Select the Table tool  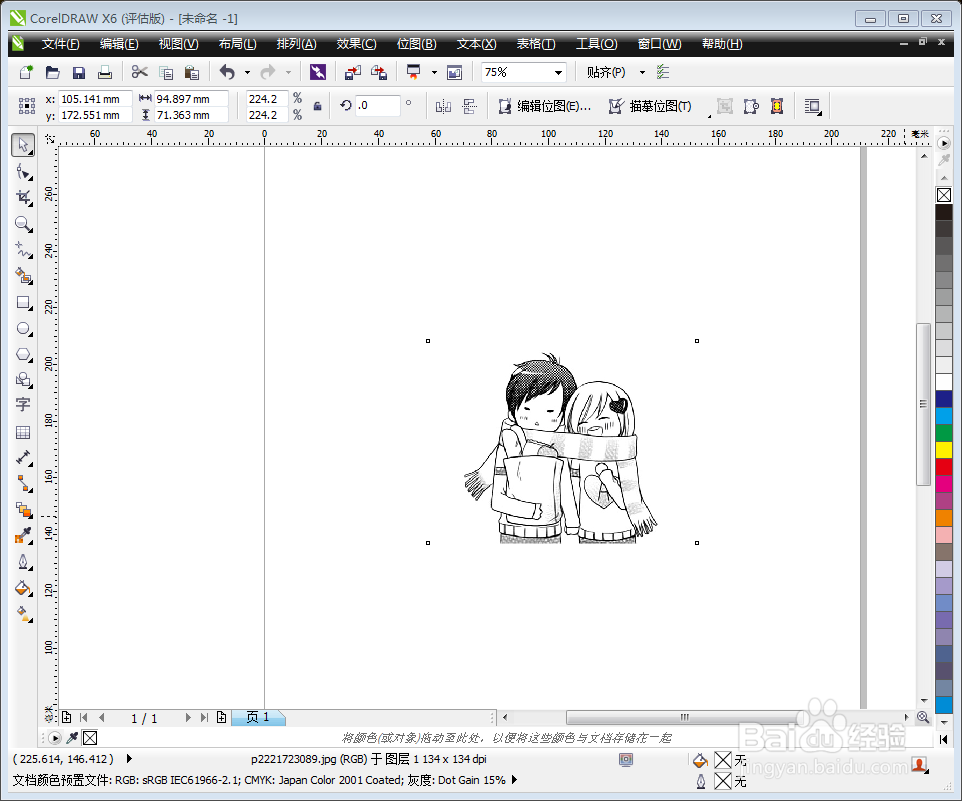(24, 431)
